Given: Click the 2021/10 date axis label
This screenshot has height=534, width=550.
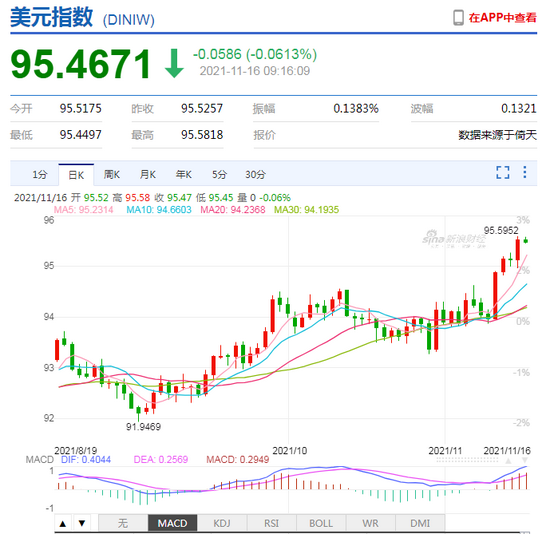Looking at the screenshot, I should point(290,450).
